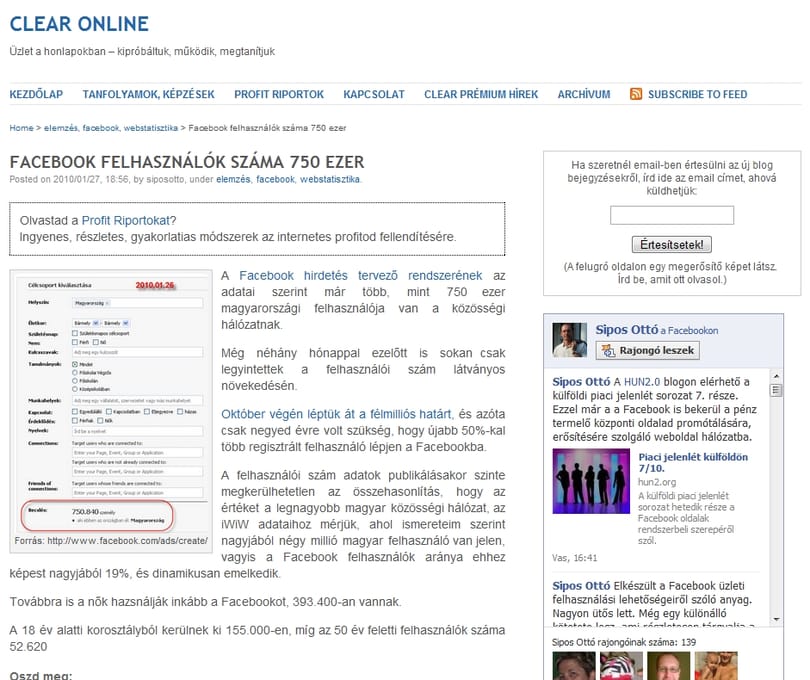The image size is (810, 680).
Task: Click elemzés tag under post title
Action: click(x=233, y=179)
